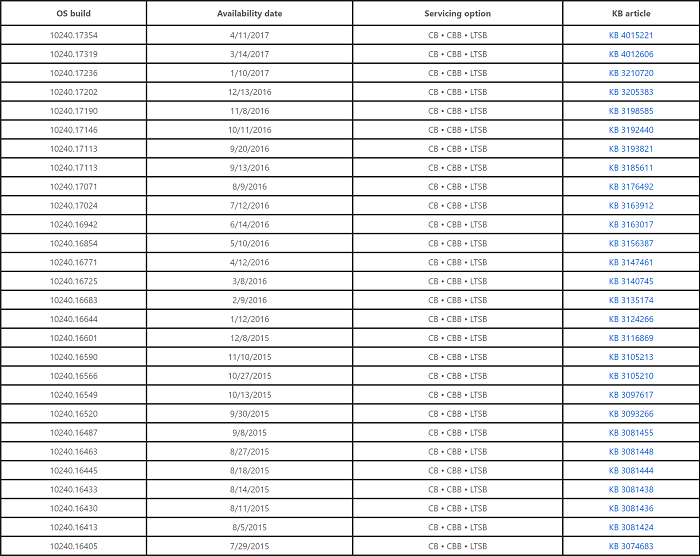
Task: Open the KB 3135174 article
Action: click(631, 300)
